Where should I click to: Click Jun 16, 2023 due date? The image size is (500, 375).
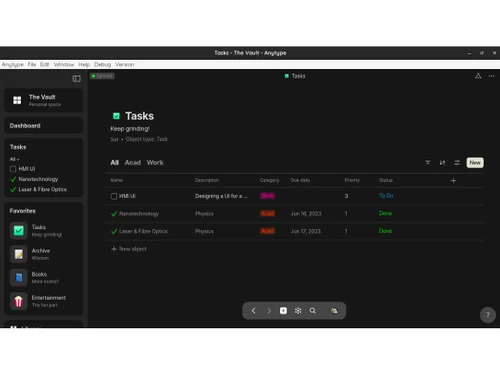(306, 214)
